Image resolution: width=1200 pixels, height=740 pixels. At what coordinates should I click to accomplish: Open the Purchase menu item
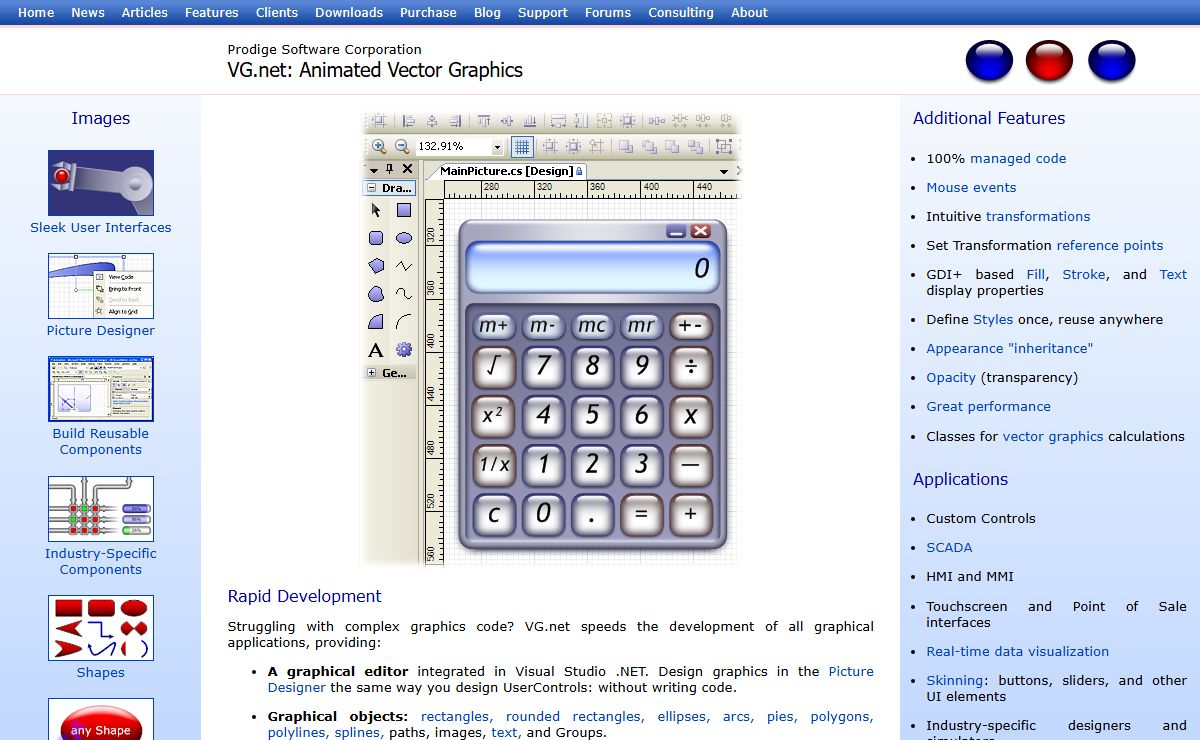pyautogui.click(x=428, y=12)
